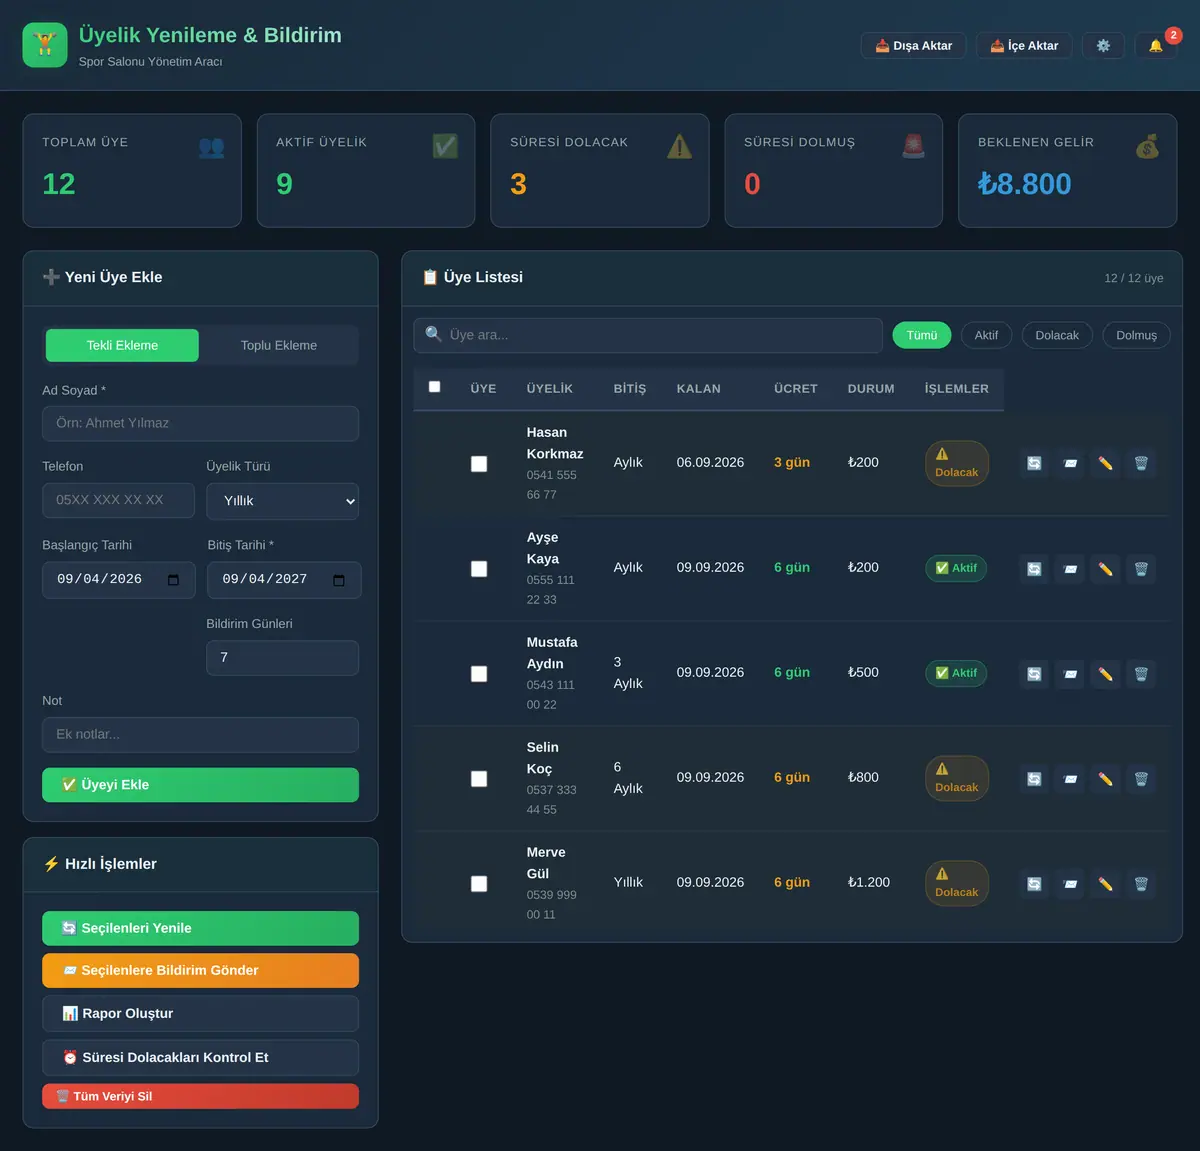The image size is (1200, 1151).
Task: Send notification to Hasan Korkmaz via envelope icon
Action: (1070, 463)
